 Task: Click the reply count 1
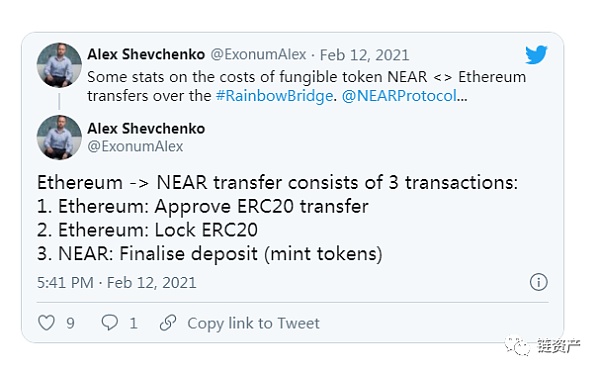pyautogui.click(x=133, y=323)
